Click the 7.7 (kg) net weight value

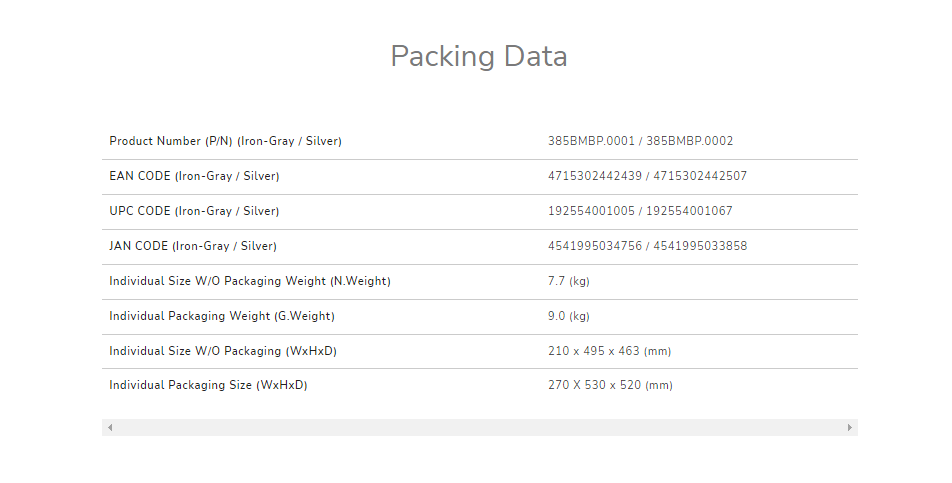click(x=569, y=281)
